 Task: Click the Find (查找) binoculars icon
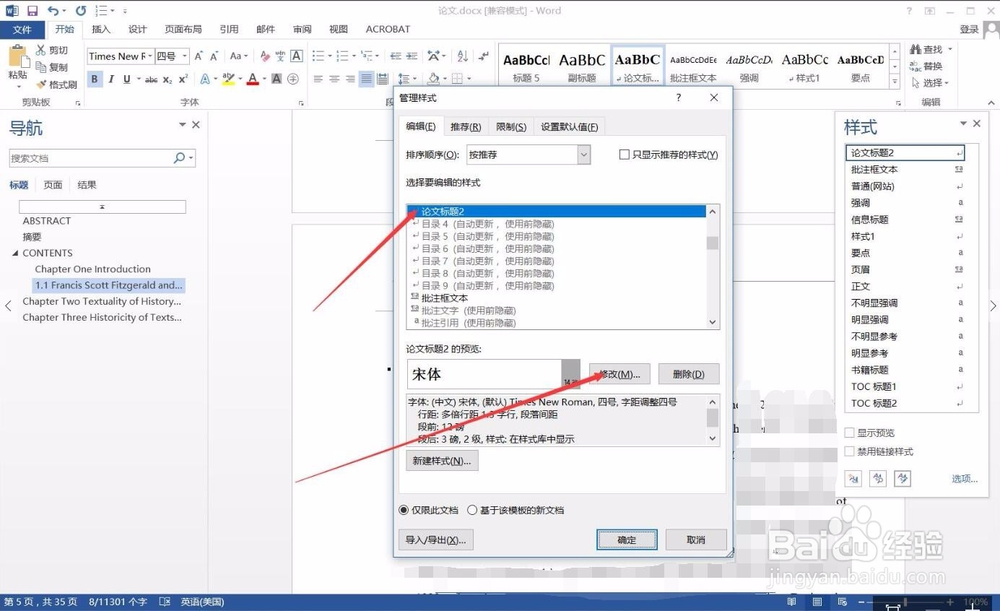click(916, 50)
